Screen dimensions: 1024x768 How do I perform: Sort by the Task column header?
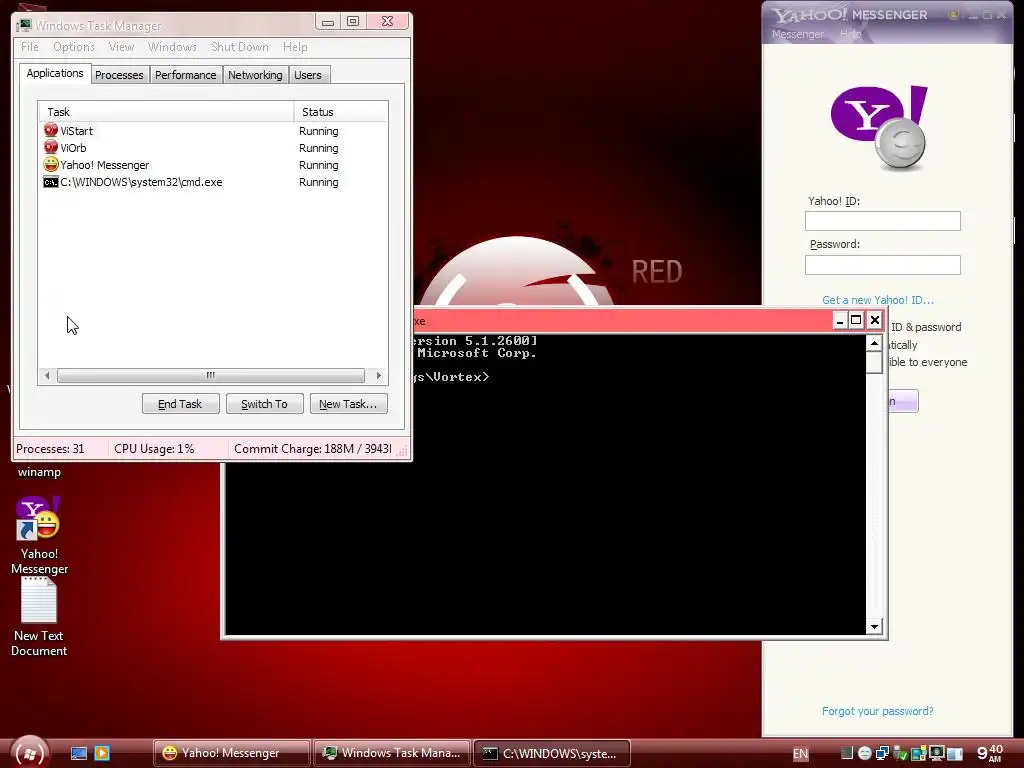coord(166,112)
